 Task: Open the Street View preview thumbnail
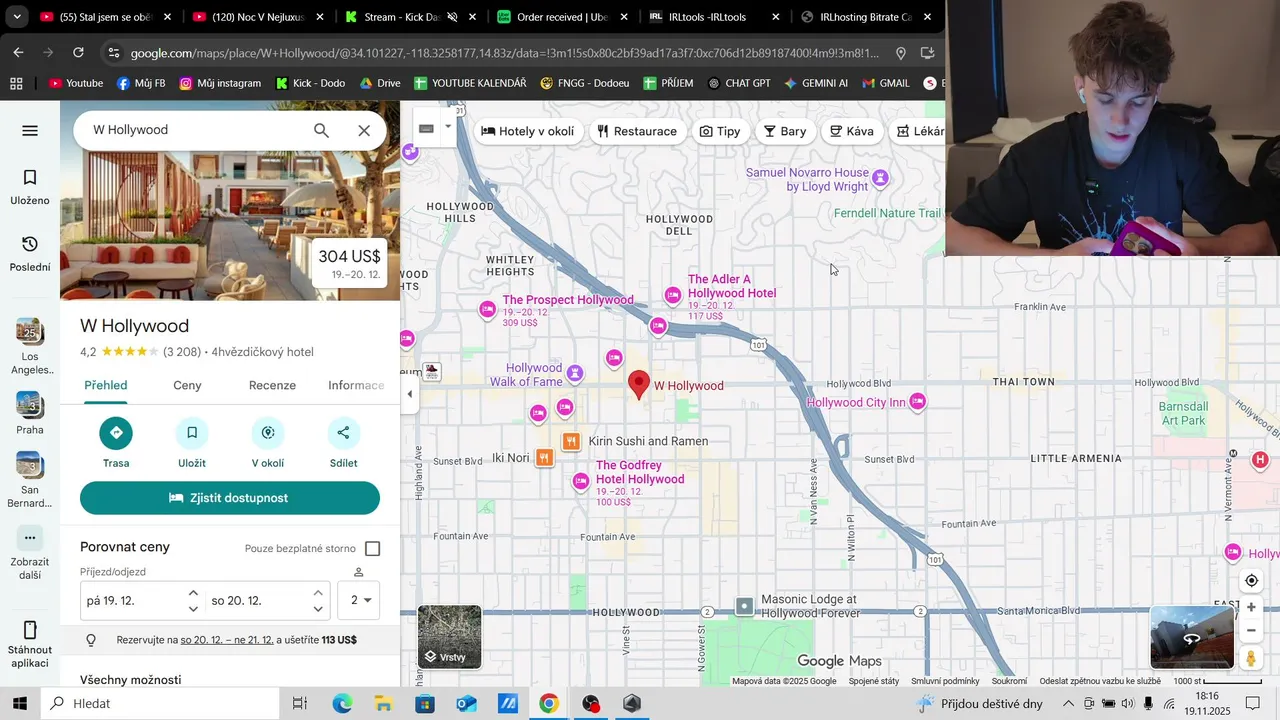pos(1191,637)
